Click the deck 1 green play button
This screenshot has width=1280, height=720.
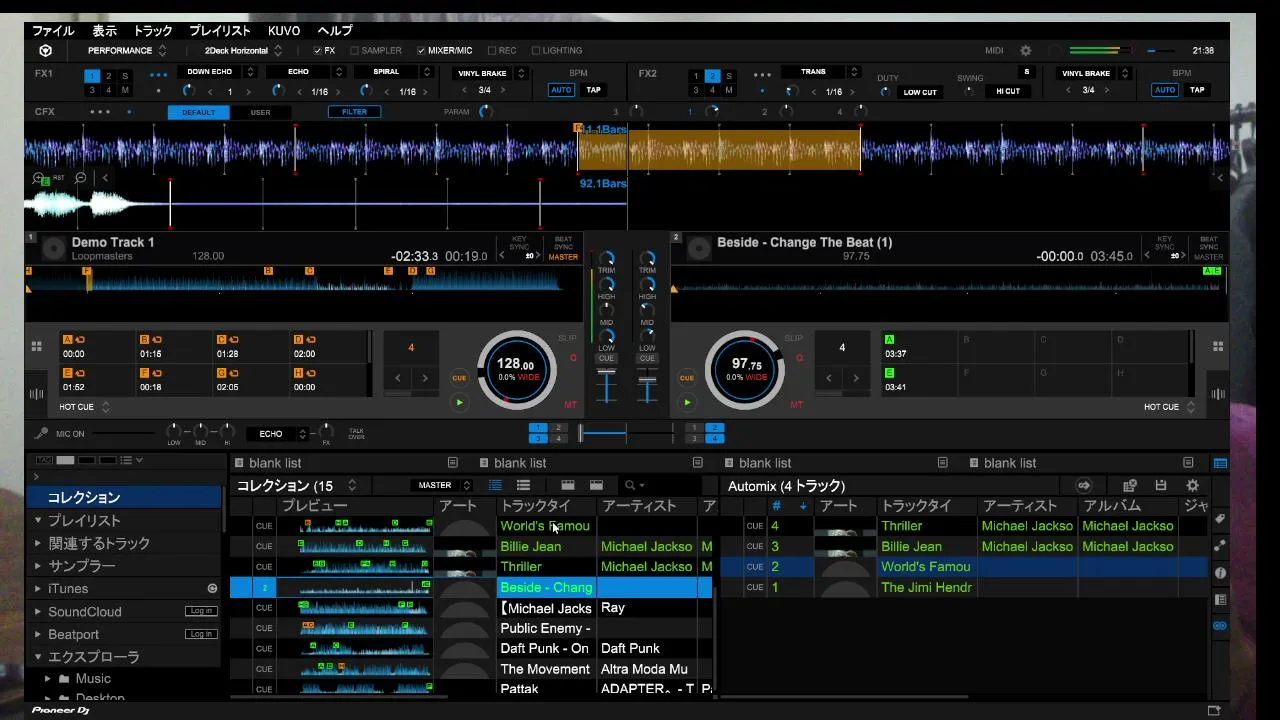pos(459,403)
